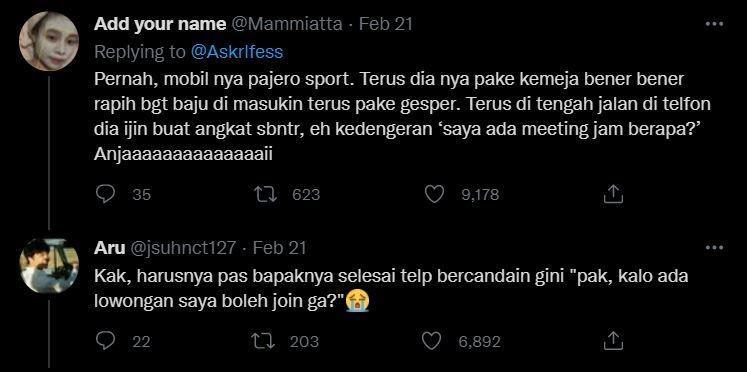Open more options on Aru's tweet

[x=714, y=248]
